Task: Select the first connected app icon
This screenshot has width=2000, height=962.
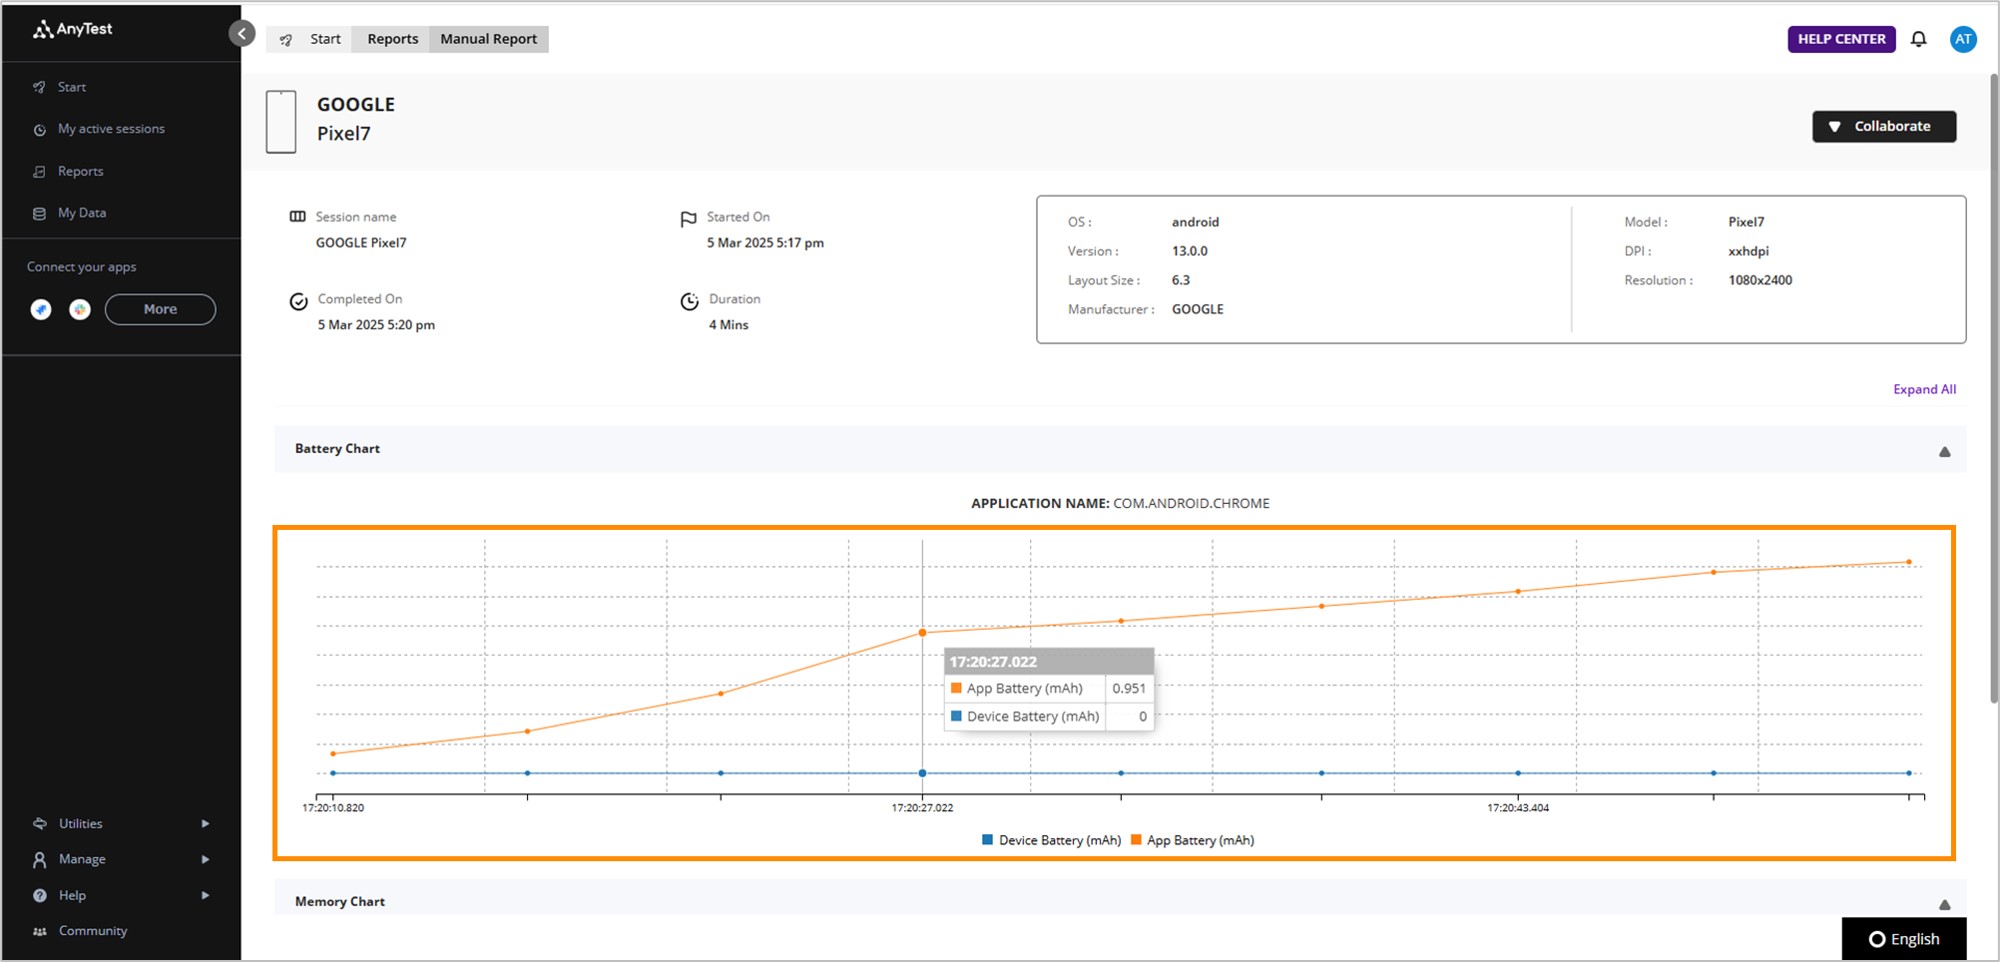Action: click(41, 310)
